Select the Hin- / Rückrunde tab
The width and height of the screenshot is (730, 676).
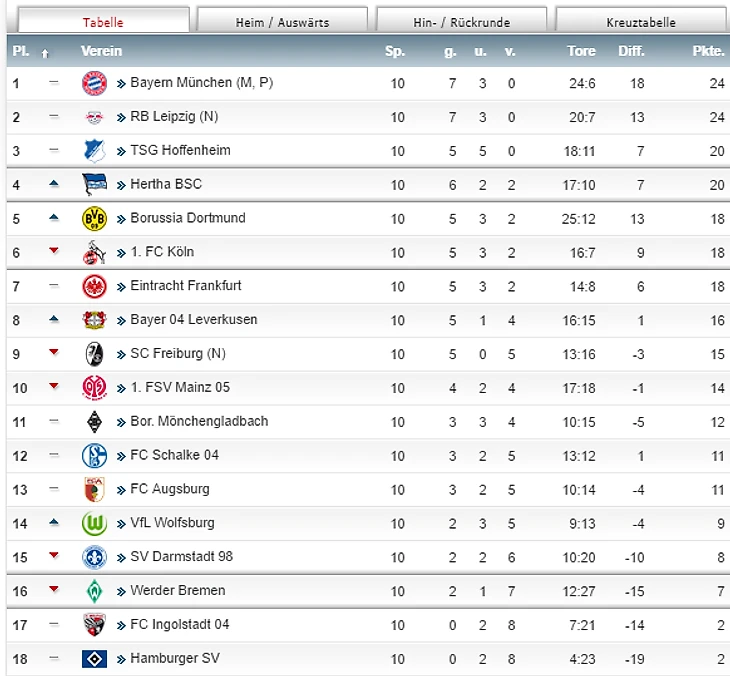461,21
